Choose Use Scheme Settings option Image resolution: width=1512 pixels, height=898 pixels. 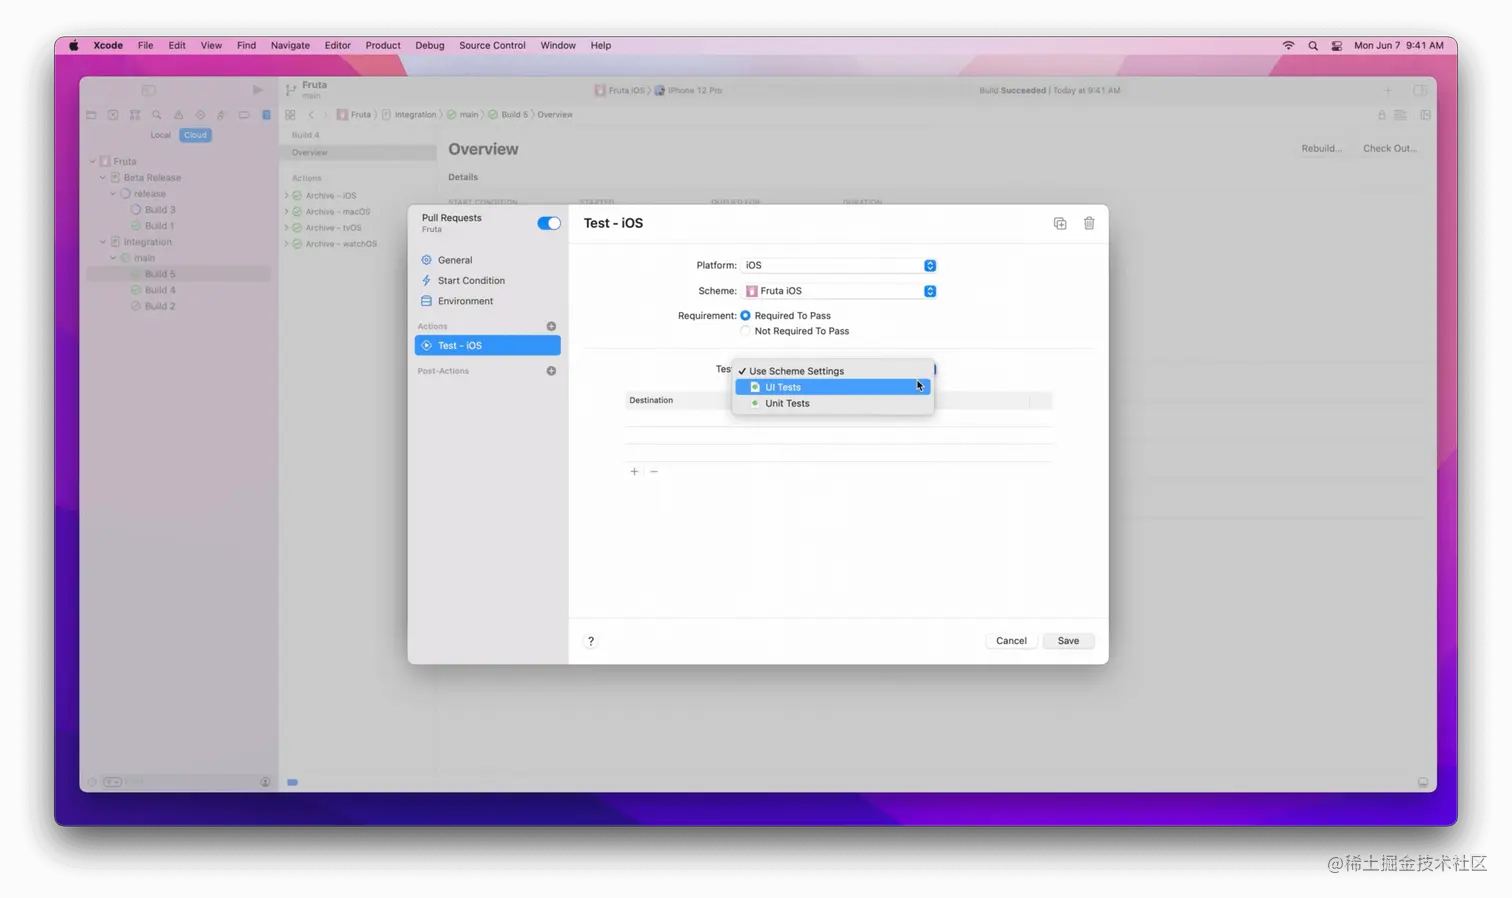coord(833,371)
